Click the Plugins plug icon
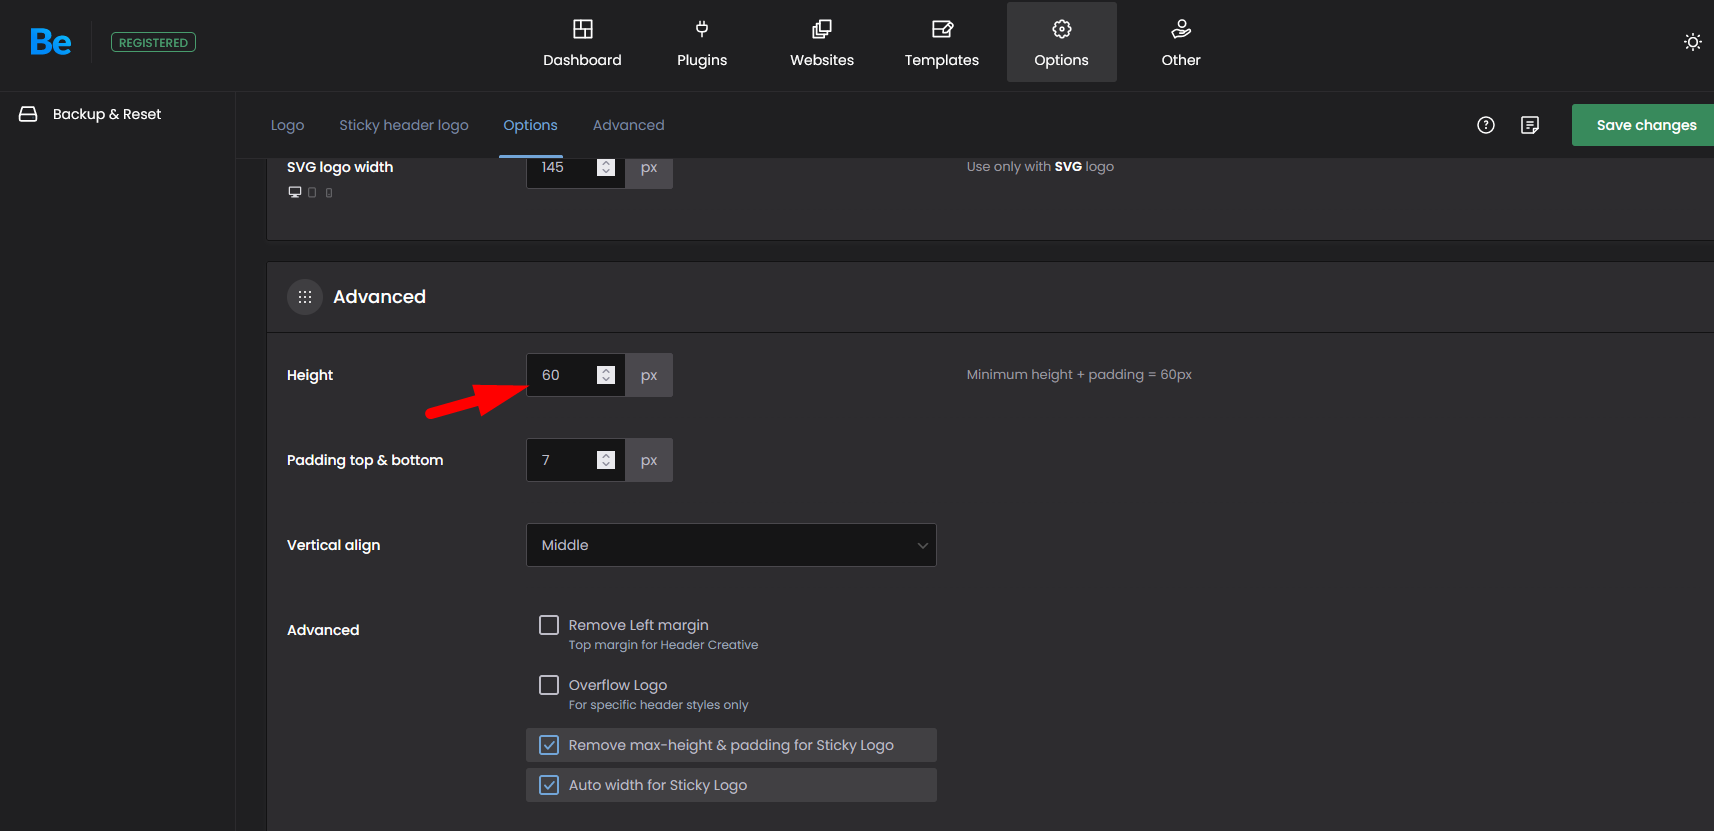This screenshot has width=1714, height=831. pyautogui.click(x=702, y=28)
